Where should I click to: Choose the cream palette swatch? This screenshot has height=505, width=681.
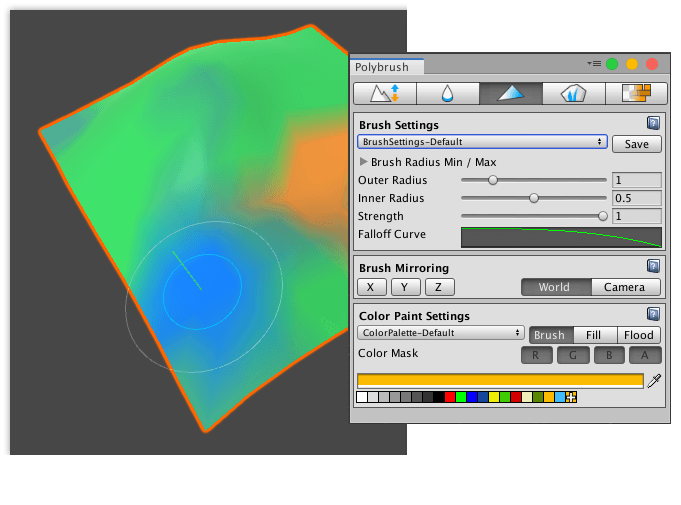point(527,397)
